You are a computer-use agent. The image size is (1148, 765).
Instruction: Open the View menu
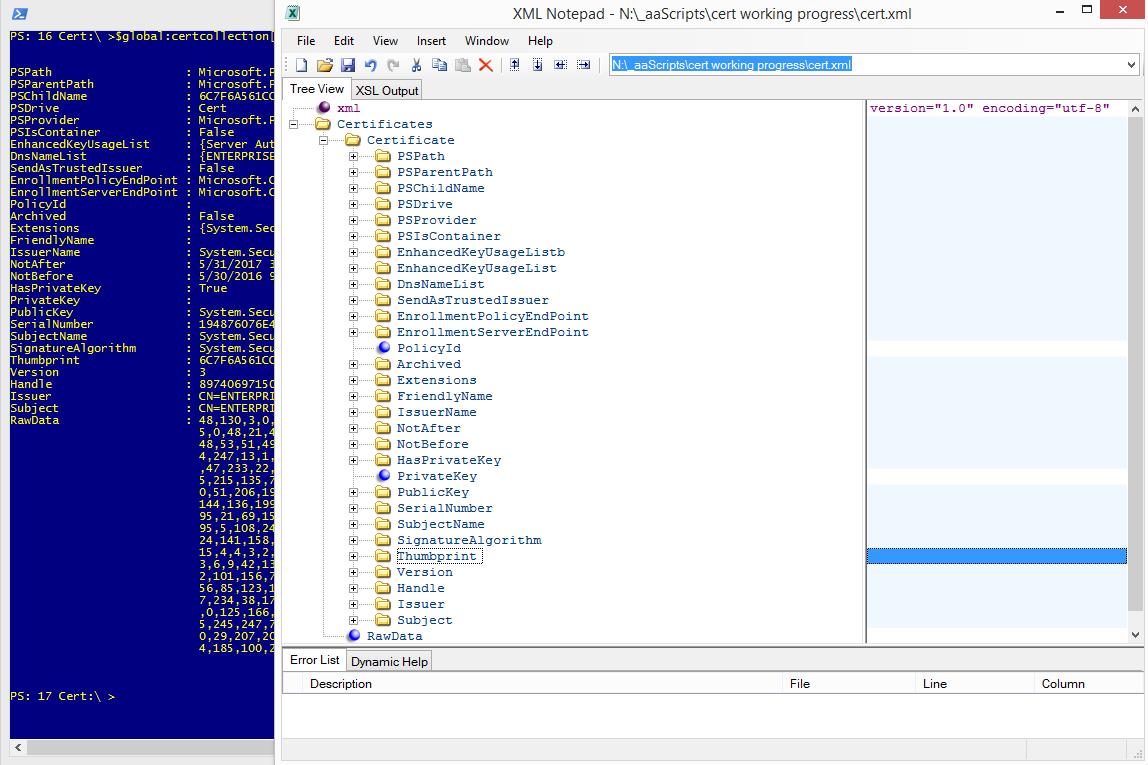pos(385,41)
